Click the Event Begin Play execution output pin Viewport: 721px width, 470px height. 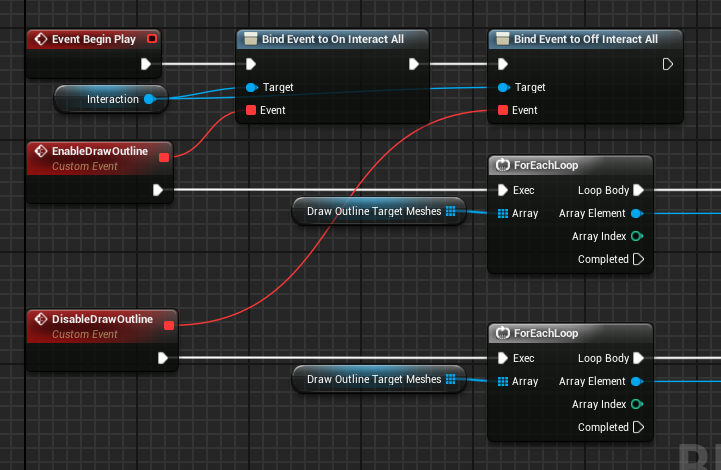(146, 64)
